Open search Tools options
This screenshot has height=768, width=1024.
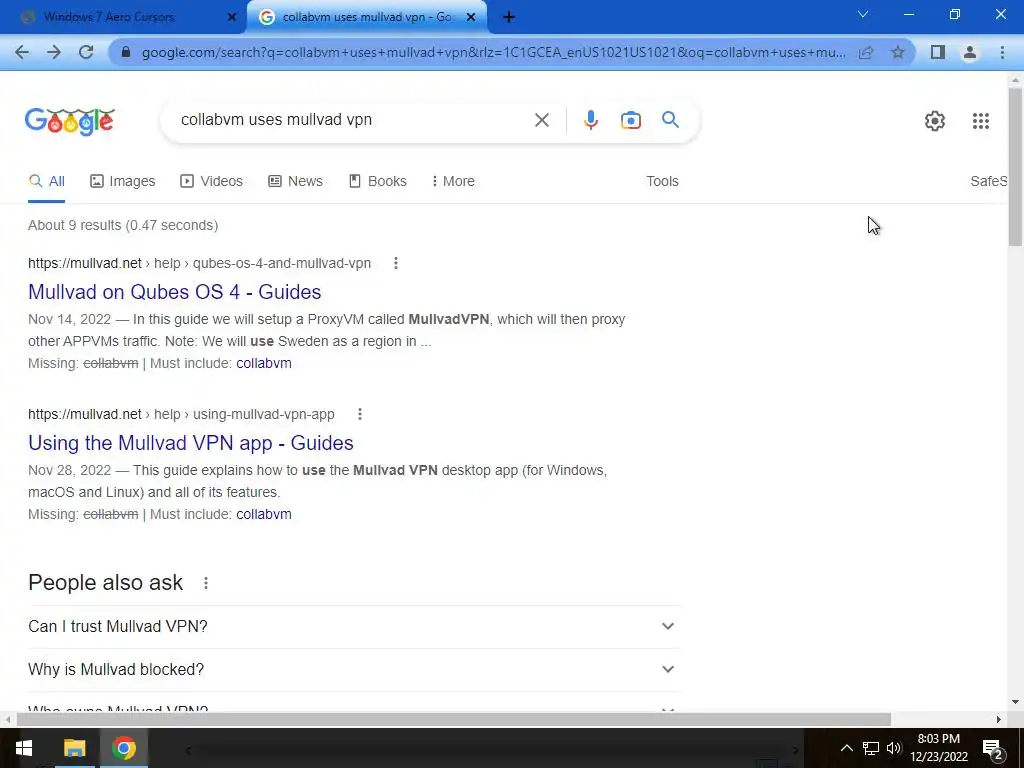tap(662, 182)
